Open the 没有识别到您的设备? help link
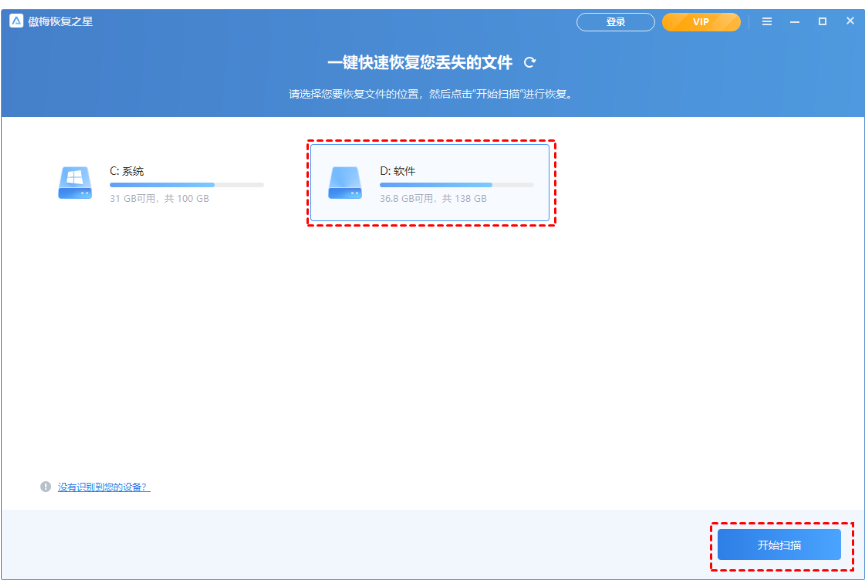This screenshot has width=867, height=582. click(x=104, y=487)
